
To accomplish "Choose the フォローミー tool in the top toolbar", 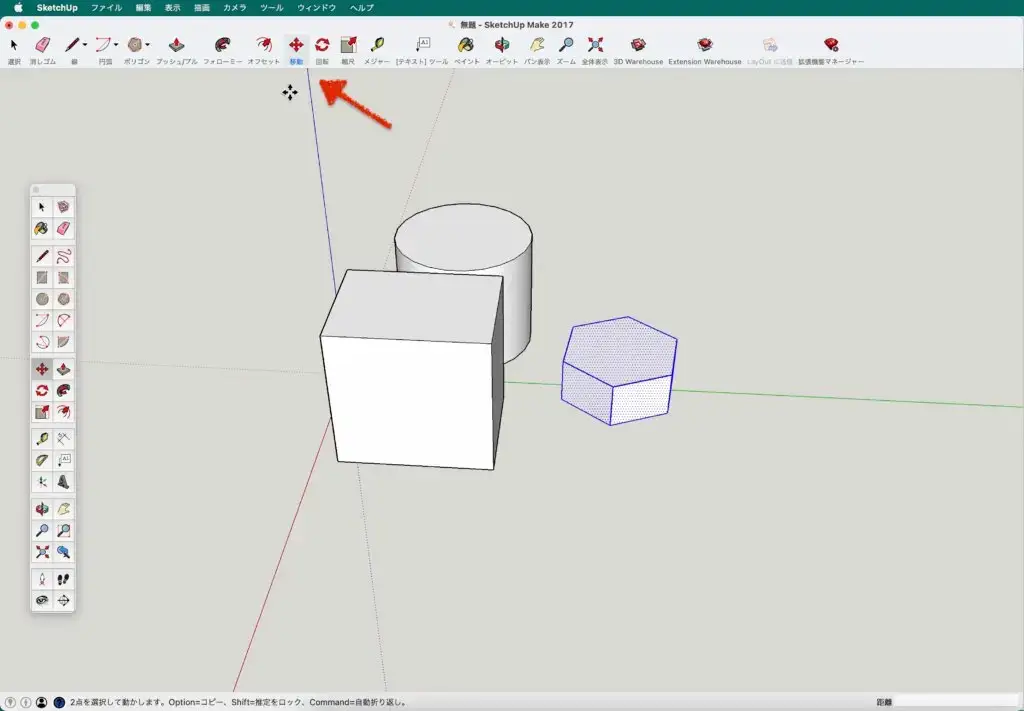I will pyautogui.click(x=222, y=45).
